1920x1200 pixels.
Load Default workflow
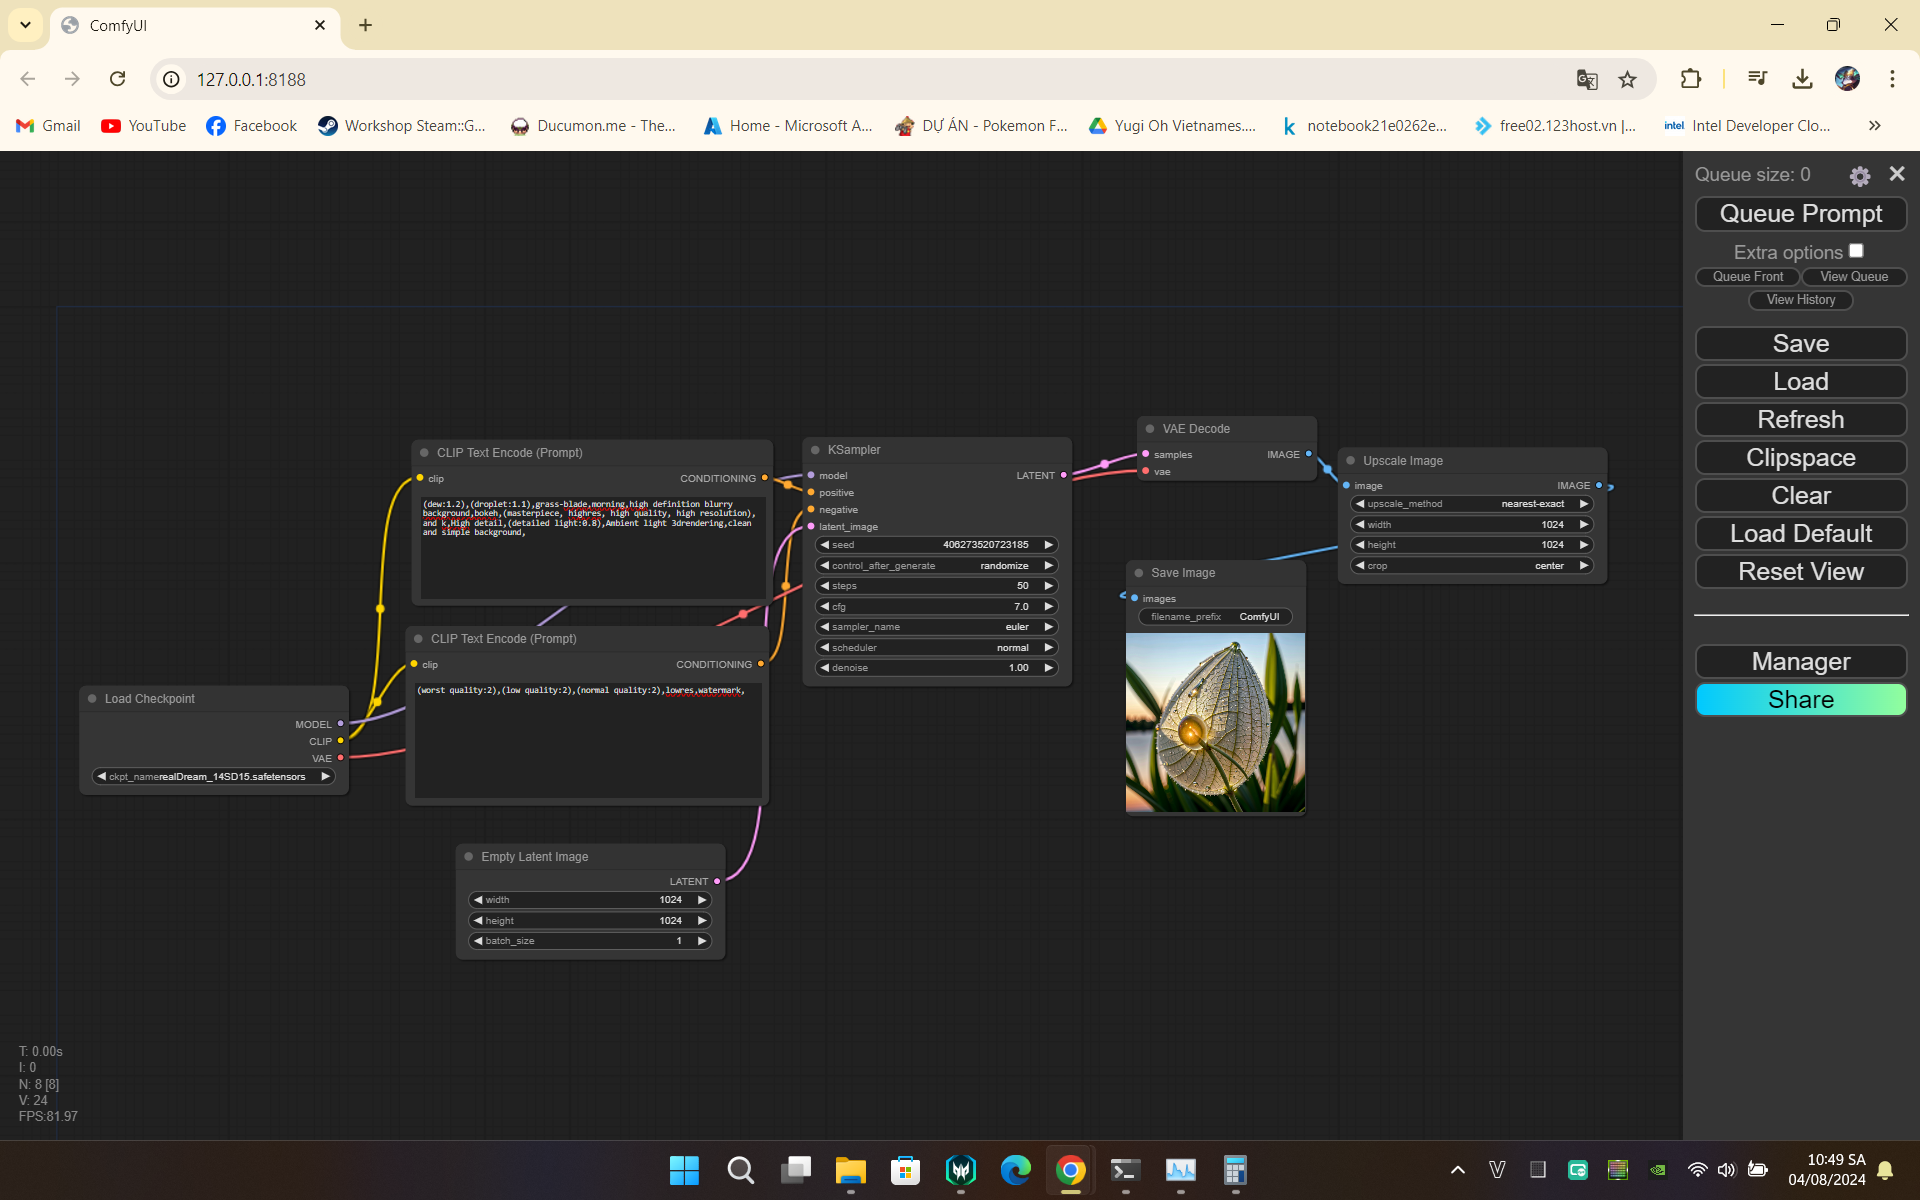pyautogui.click(x=1800, y=534)
